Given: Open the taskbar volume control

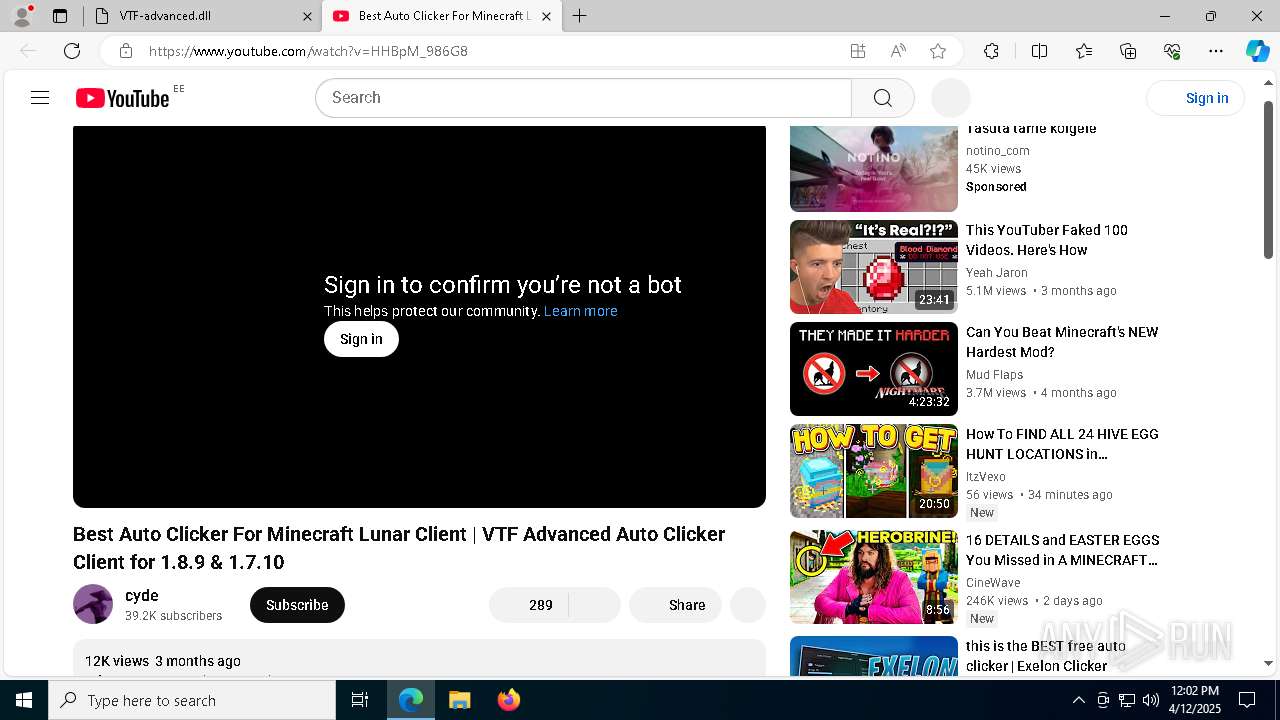Looking at the screenshot, I should pos(1150,700).
